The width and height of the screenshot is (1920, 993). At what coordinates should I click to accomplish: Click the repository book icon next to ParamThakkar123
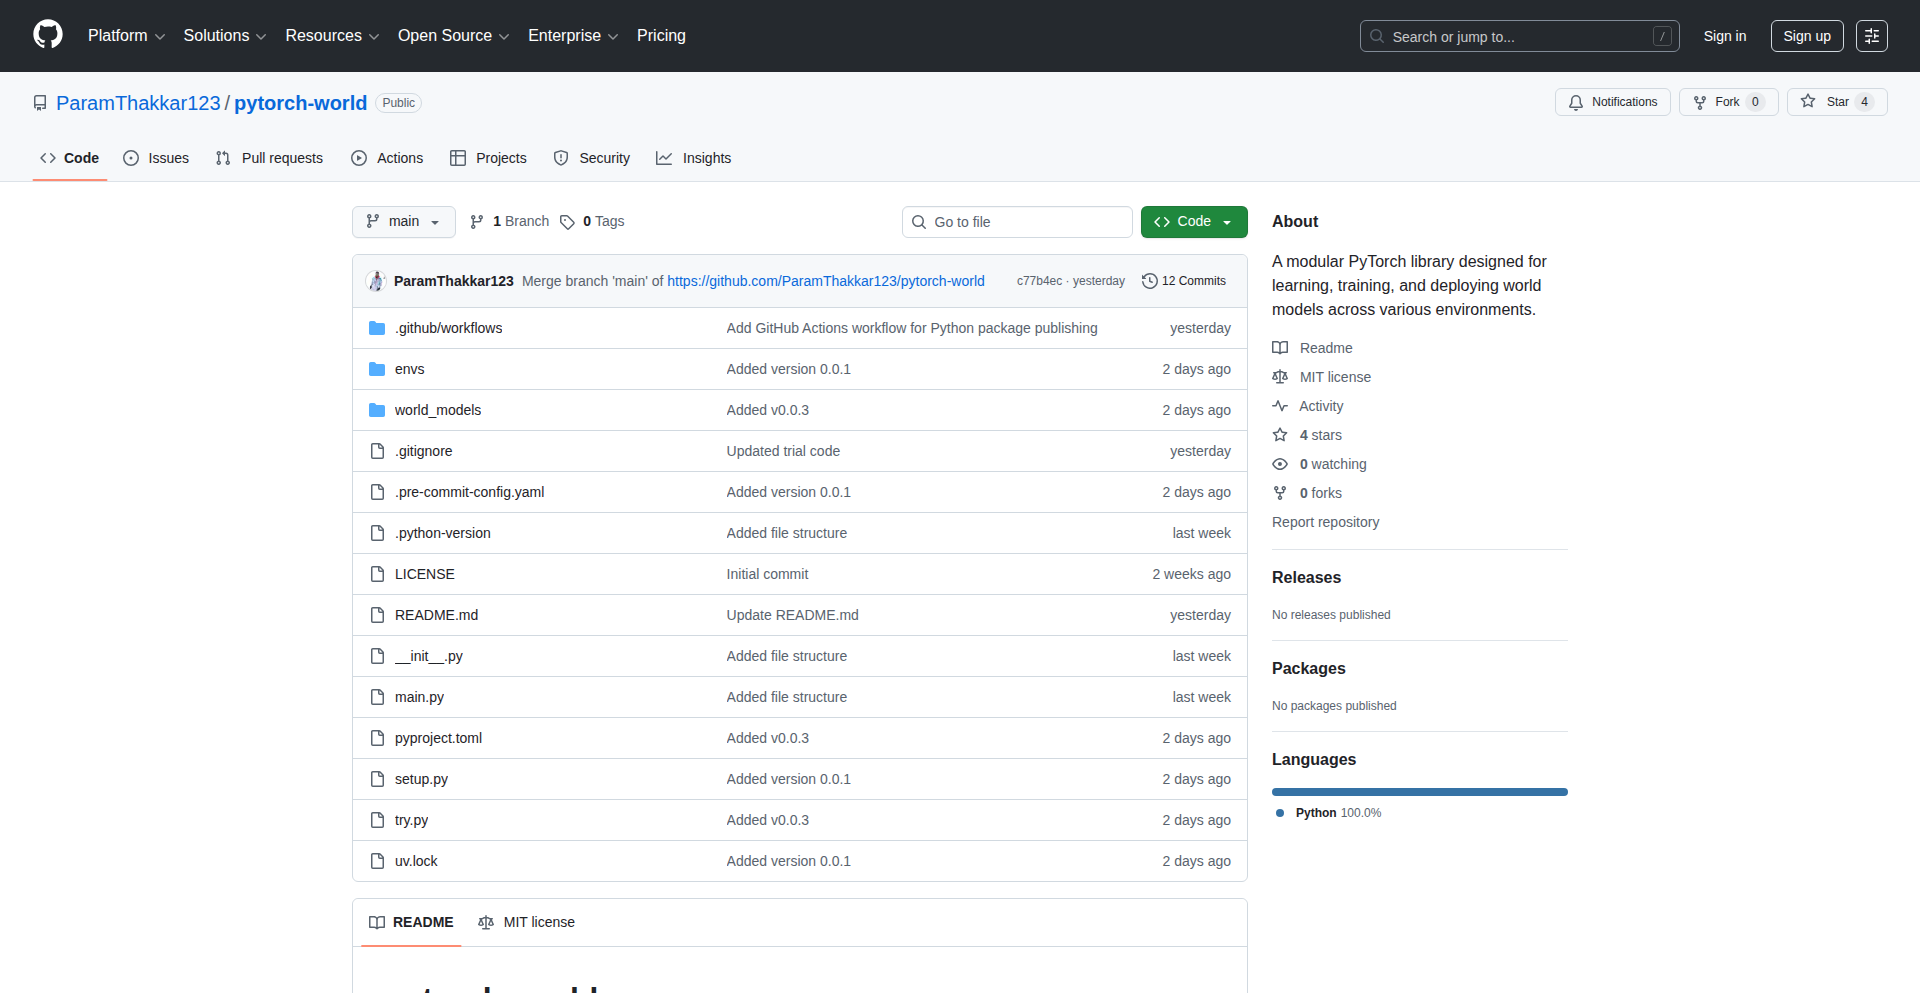point(40,102)
